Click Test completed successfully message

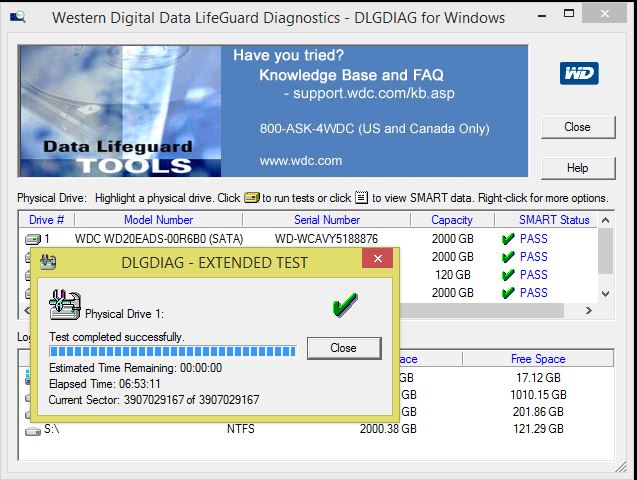click(x=117, y=337)
